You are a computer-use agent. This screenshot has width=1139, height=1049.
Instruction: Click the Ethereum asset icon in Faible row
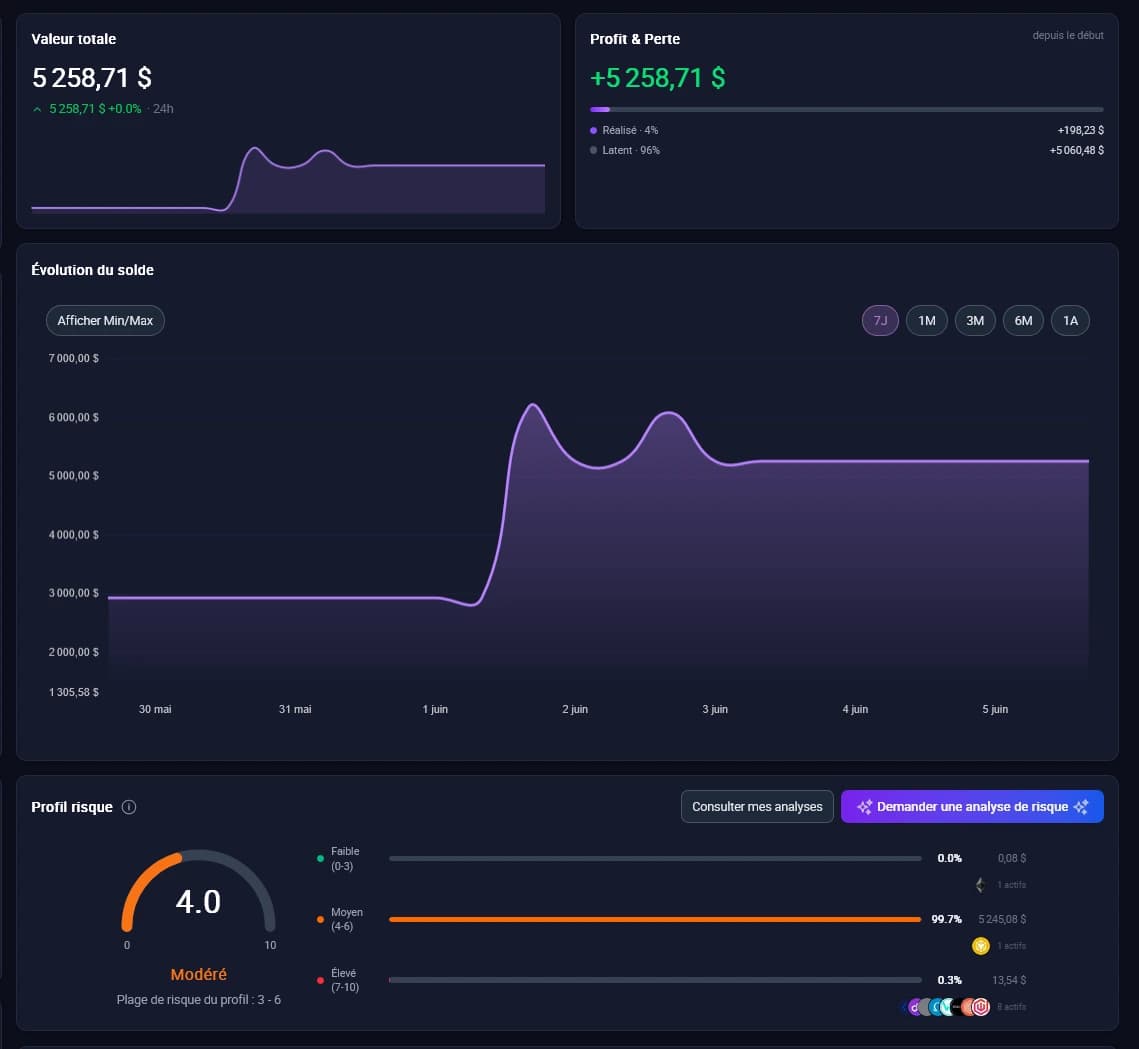pyautogui.click(x=980, y=885)
